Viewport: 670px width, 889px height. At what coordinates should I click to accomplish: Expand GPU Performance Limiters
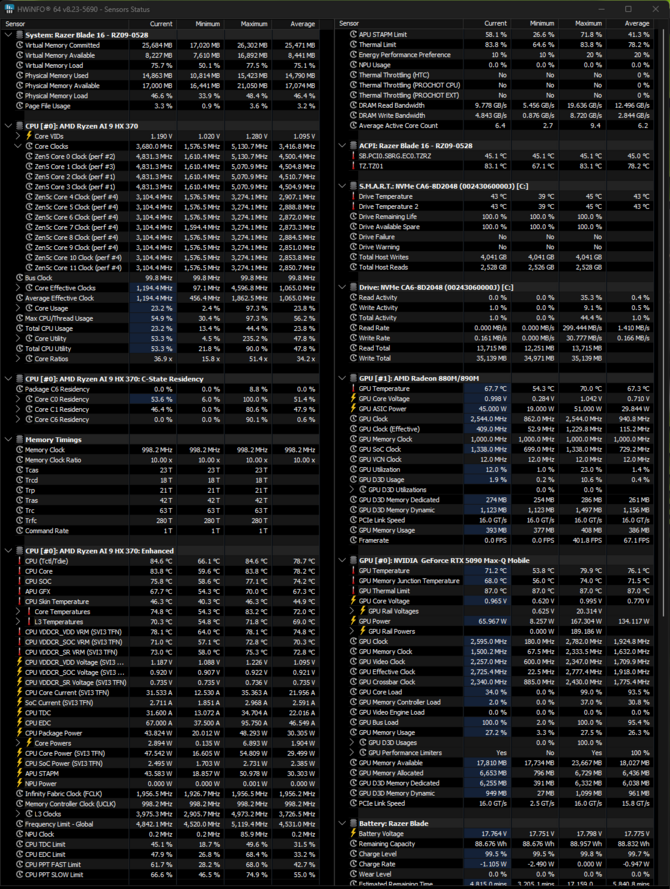point(351,753)
